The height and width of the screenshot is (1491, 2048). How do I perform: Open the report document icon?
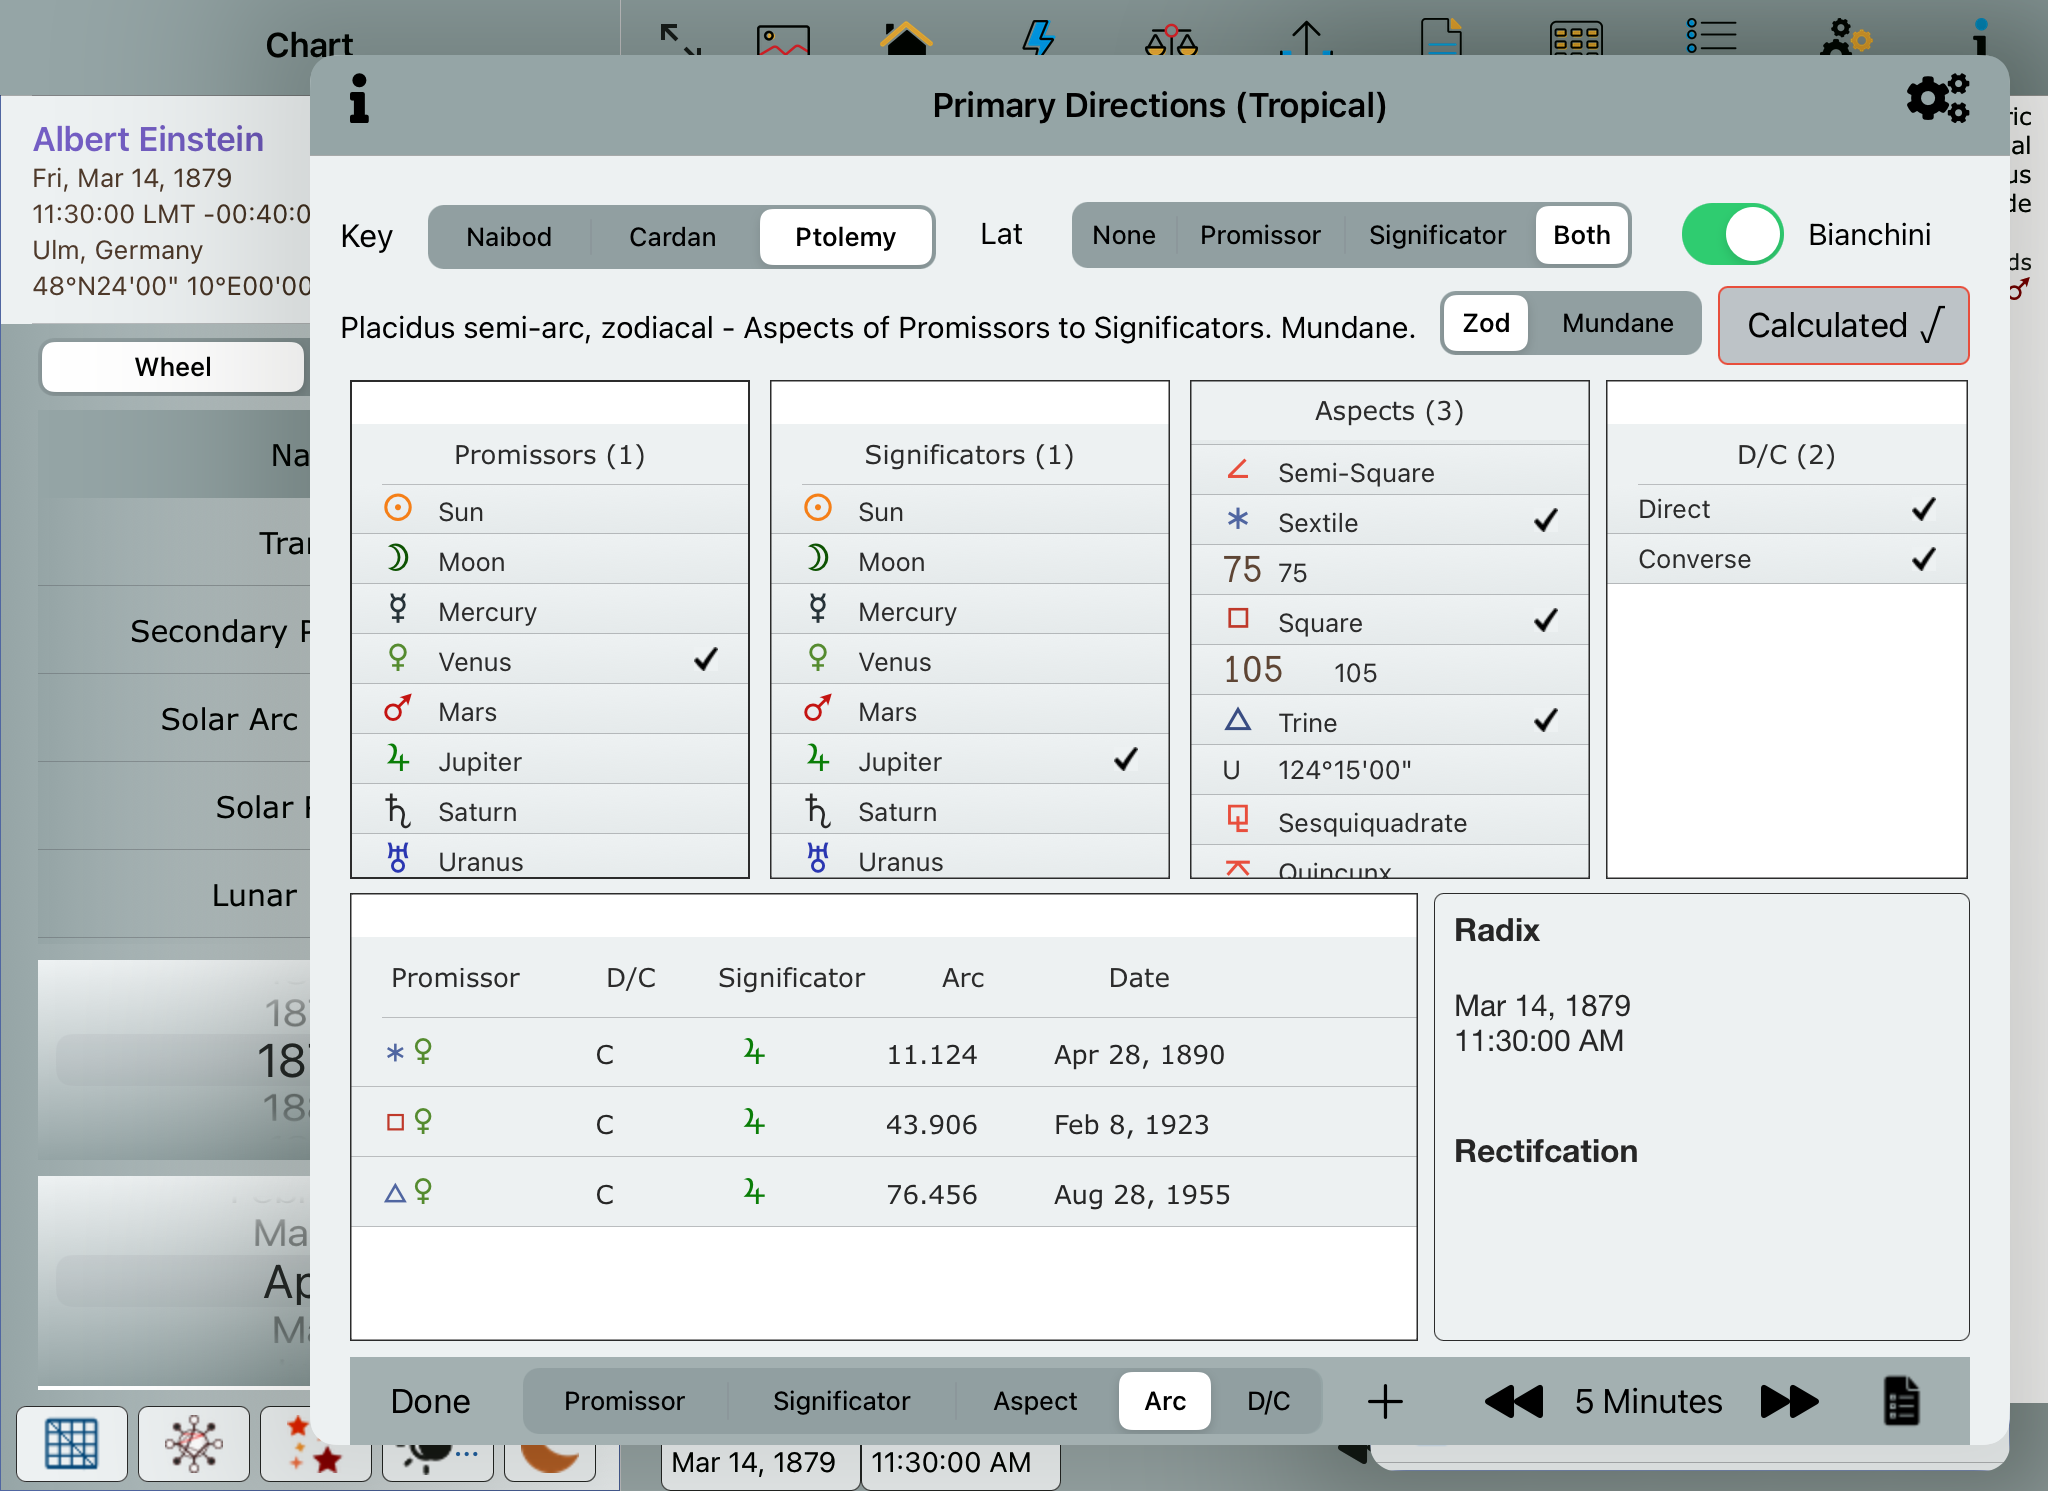click(1901, 1401)
